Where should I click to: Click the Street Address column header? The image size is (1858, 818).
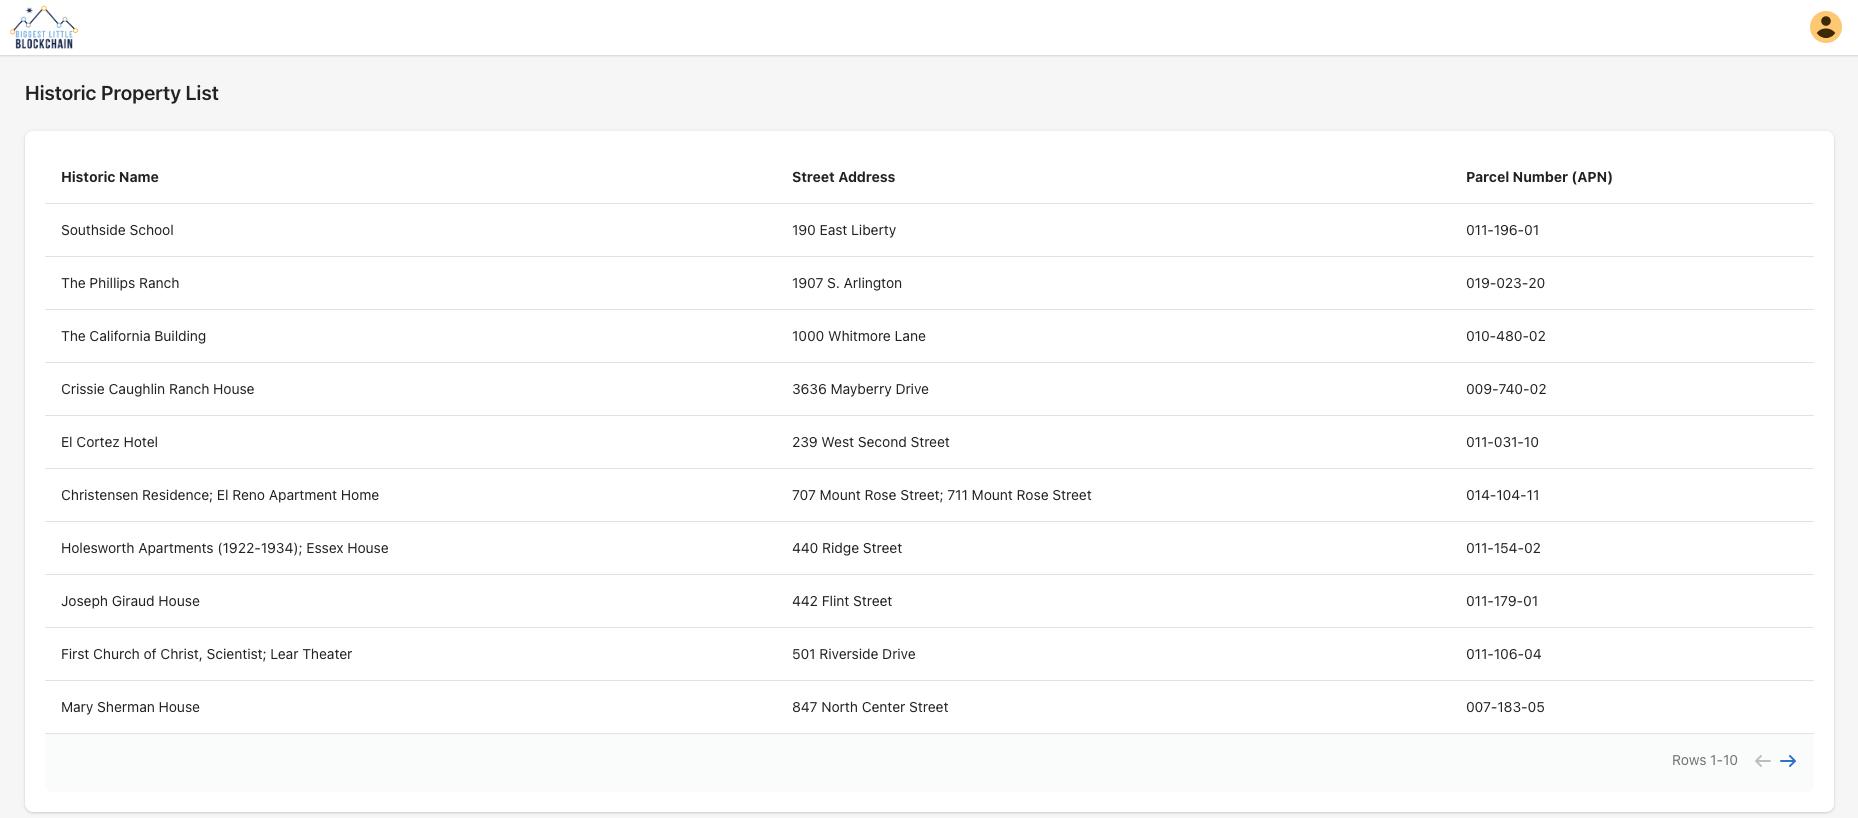coord(843,177)
